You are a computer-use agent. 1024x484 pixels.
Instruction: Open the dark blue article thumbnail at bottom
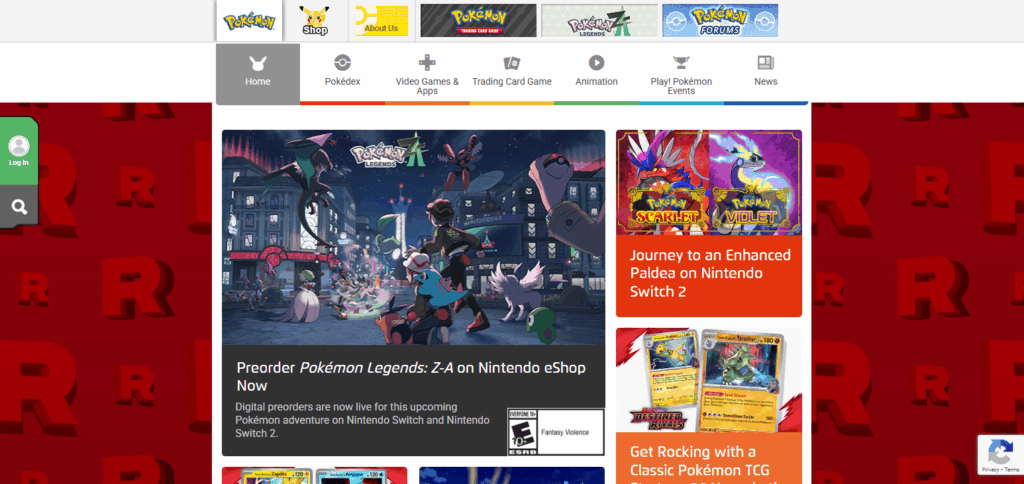click(512, 476)
